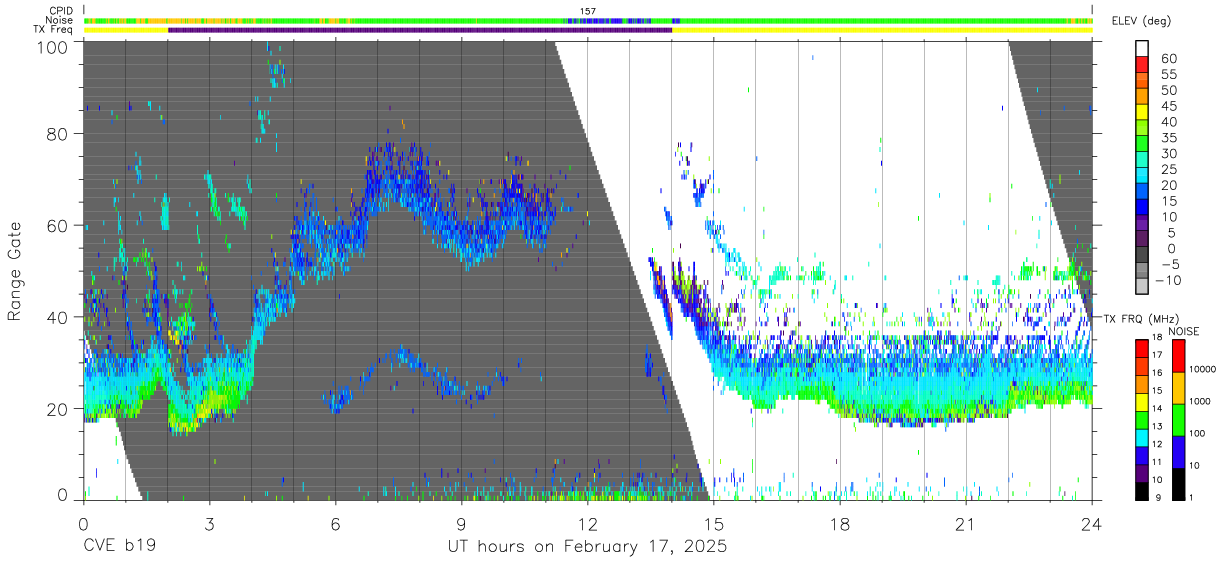This screenshot has height=567, width=1228.
Task: Pick the cyan ELEV segment between 20 and 25
Action: (1142, 175)
